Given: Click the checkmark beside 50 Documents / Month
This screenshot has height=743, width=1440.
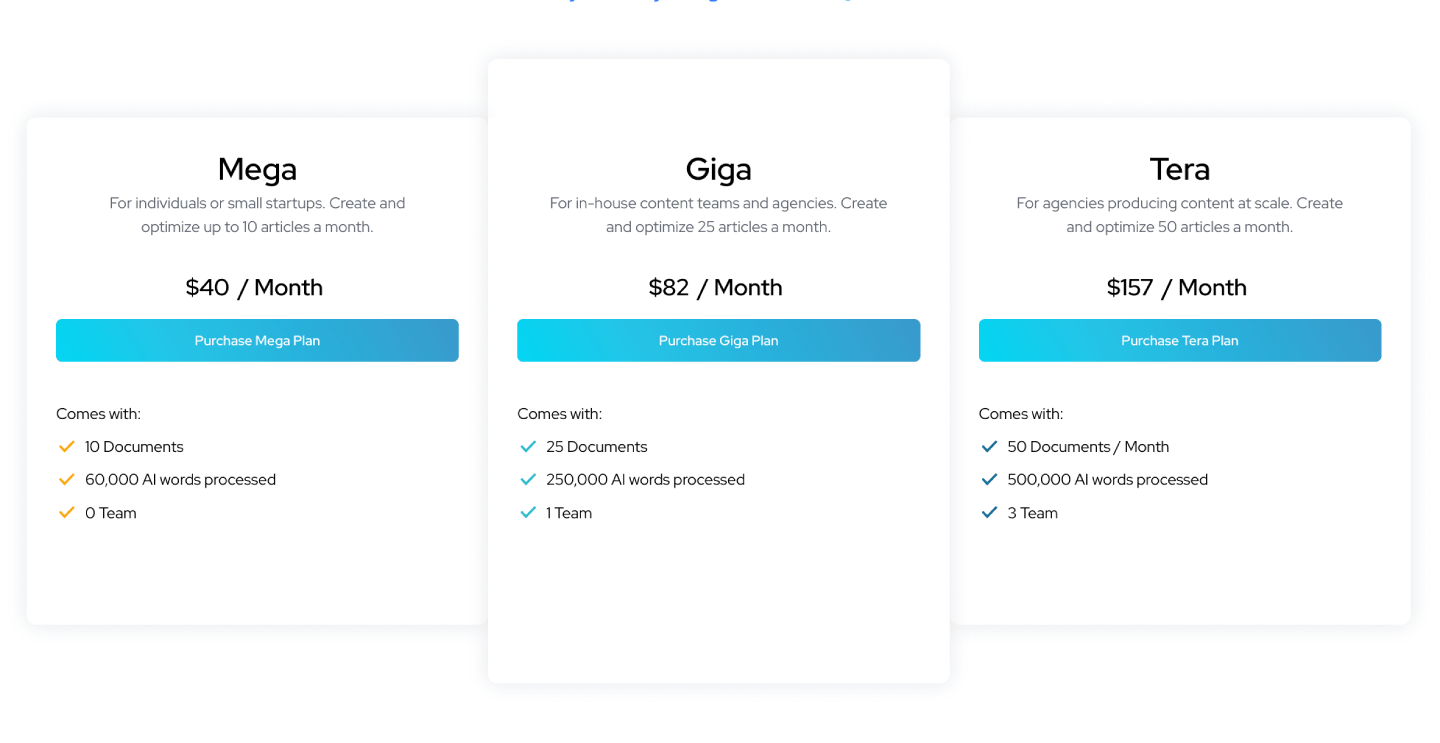Looking at the screenshot, I should 990,447.
